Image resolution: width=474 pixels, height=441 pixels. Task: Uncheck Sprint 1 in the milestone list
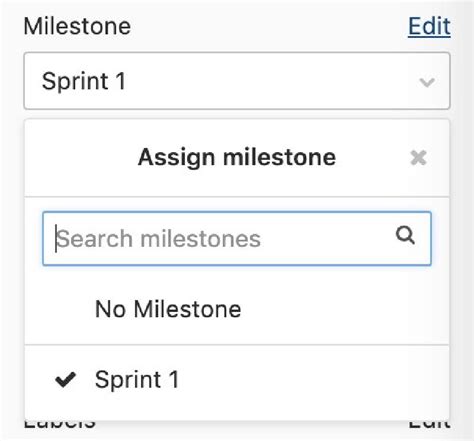click(x=237, y=380)
